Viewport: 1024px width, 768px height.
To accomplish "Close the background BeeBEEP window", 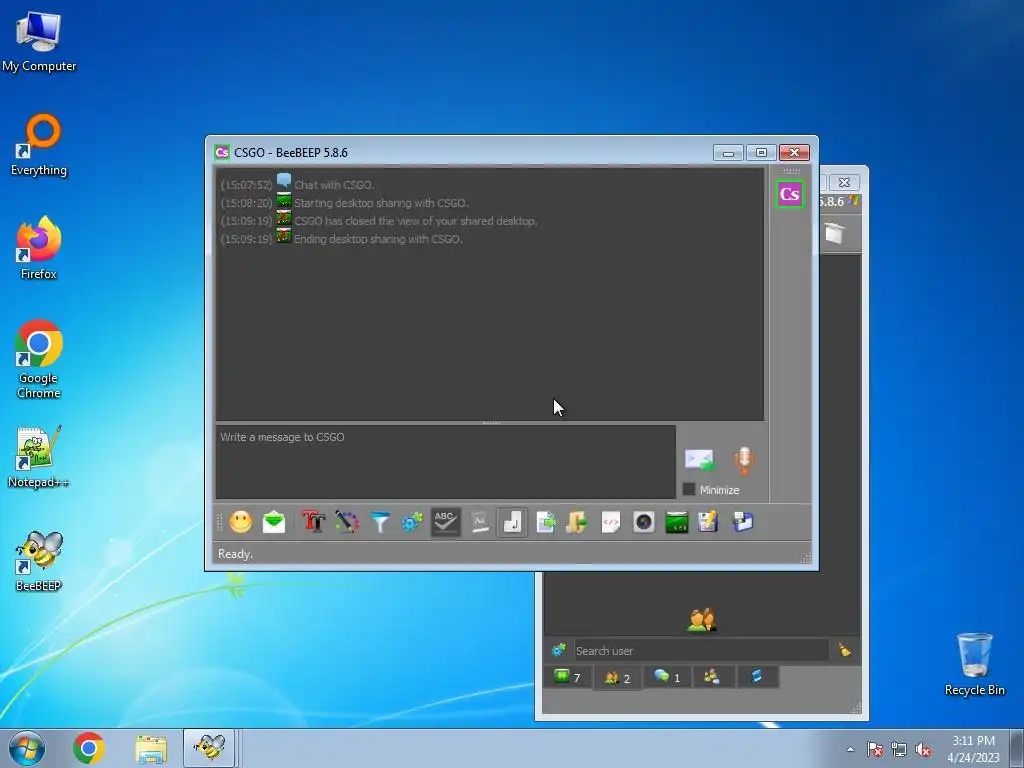I will coord(844,182).
